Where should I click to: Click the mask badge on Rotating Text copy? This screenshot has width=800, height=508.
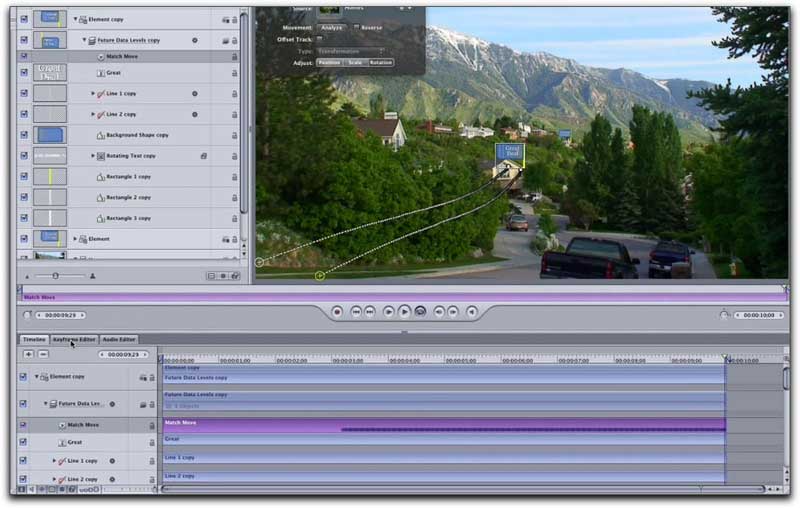click(x=204, y=156)
